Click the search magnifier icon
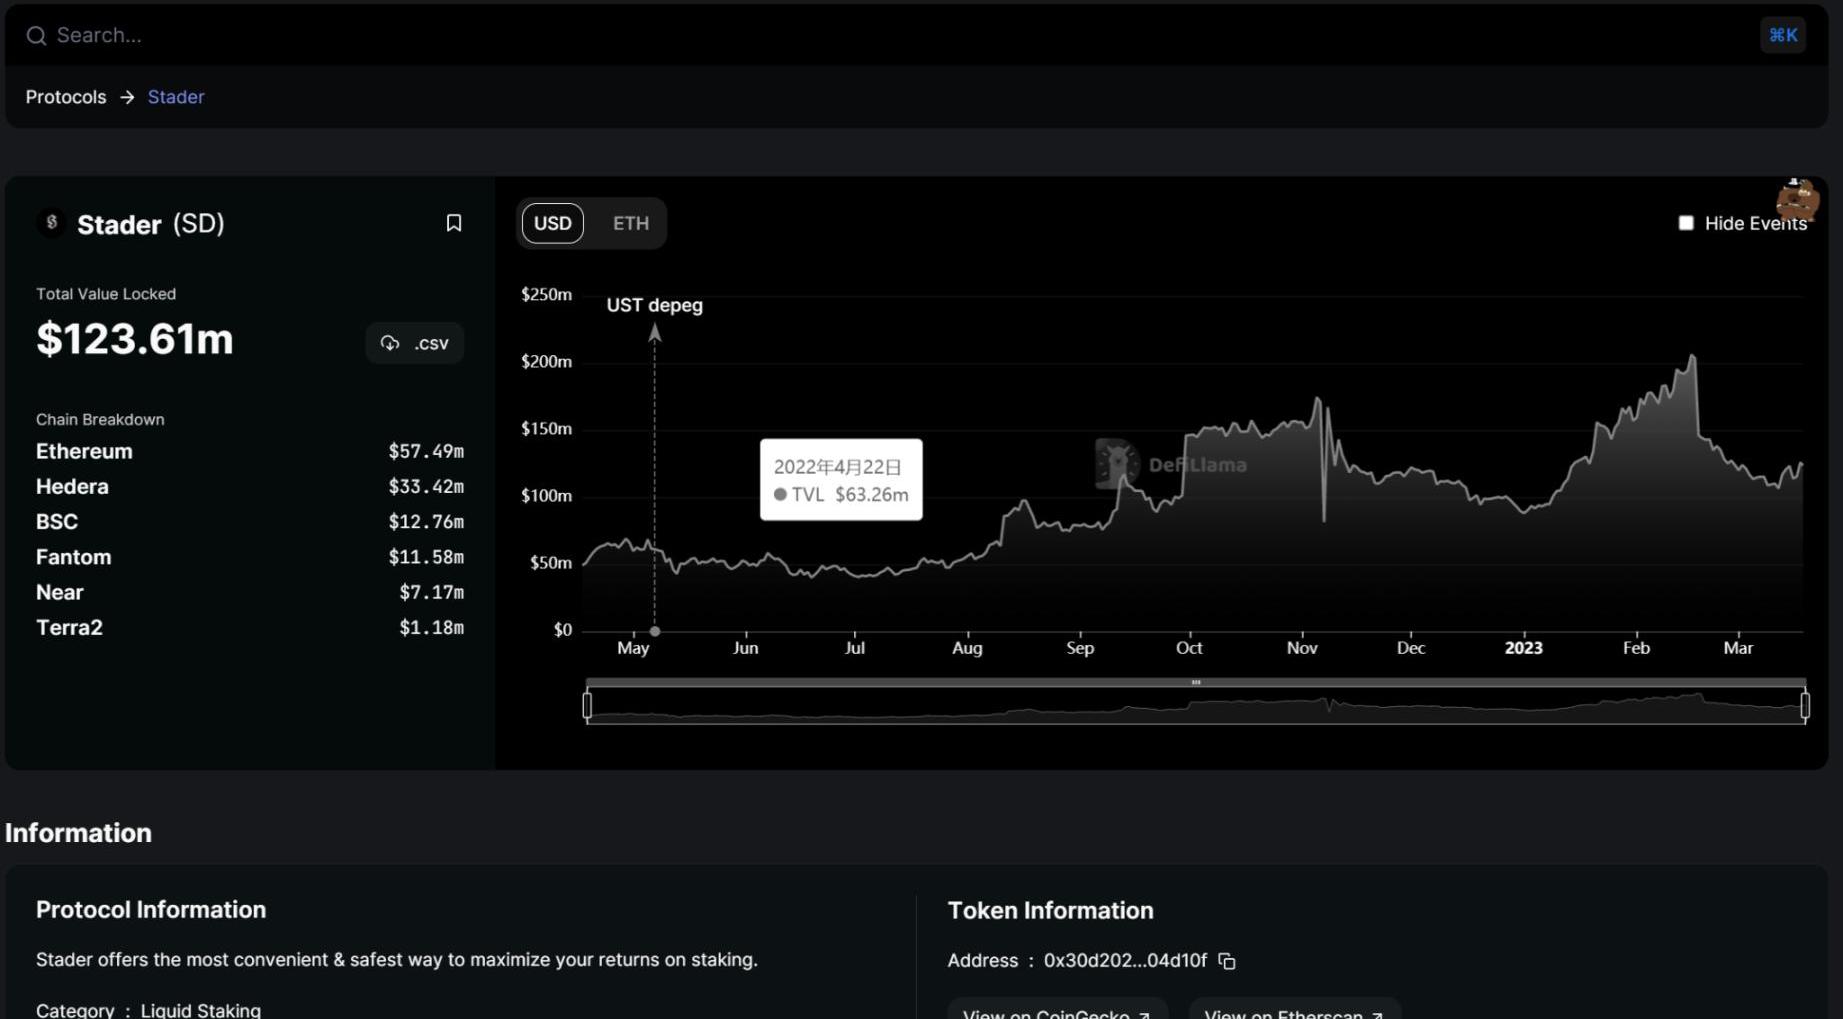The image size is (1843, 1019). pyautogui.click(x=36, y=36)
